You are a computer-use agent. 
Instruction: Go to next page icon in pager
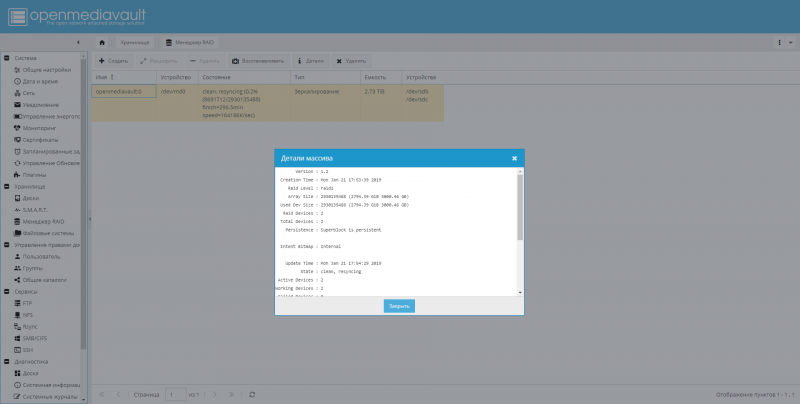(215, 395)
